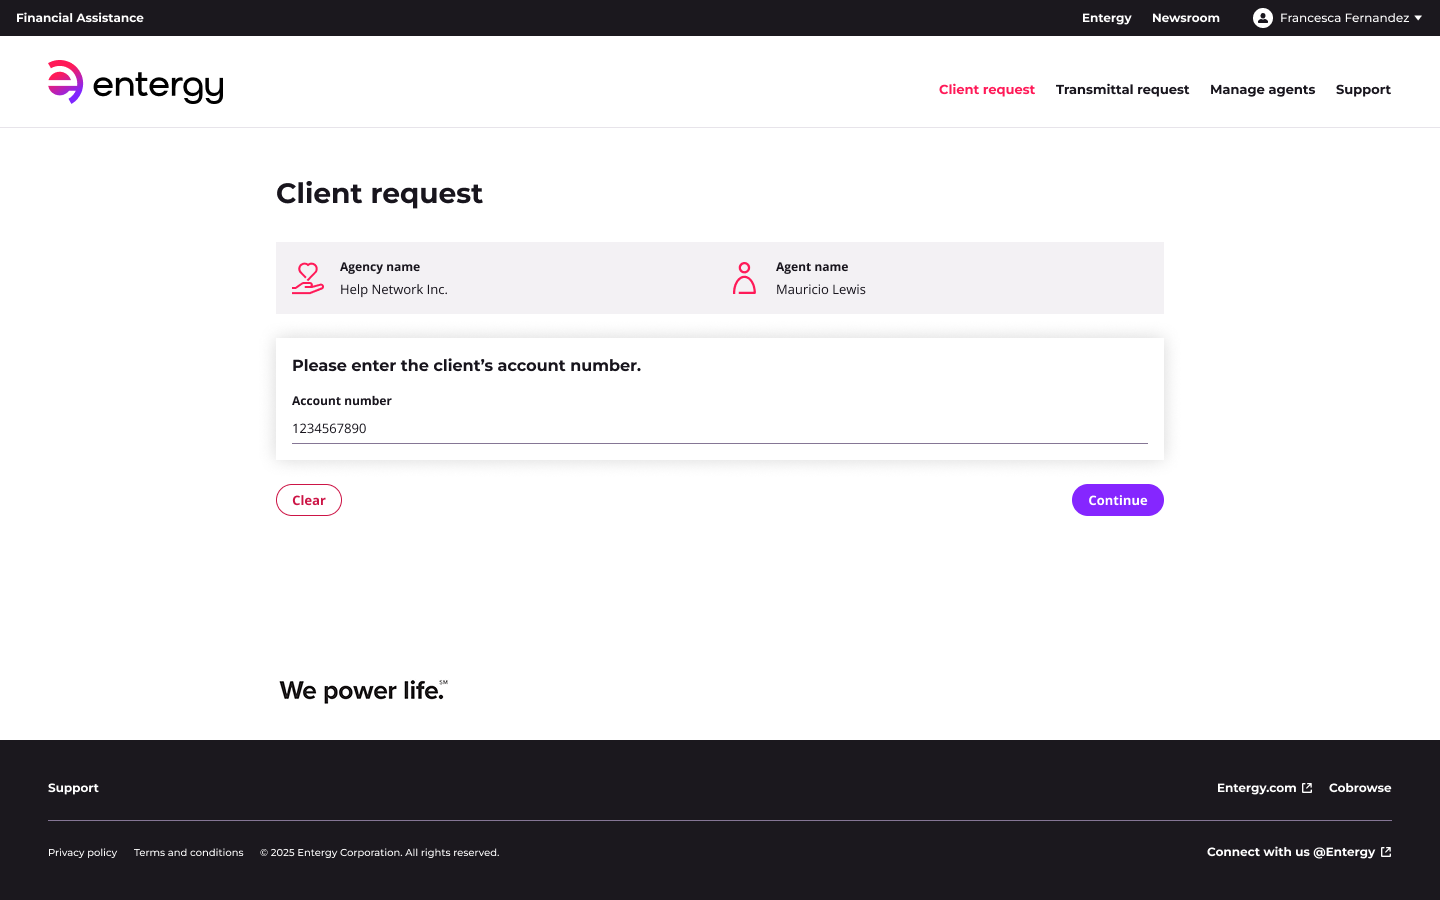Click the Cobrowse link
The image size is (1440, 900).
(x=1360, y=788)
